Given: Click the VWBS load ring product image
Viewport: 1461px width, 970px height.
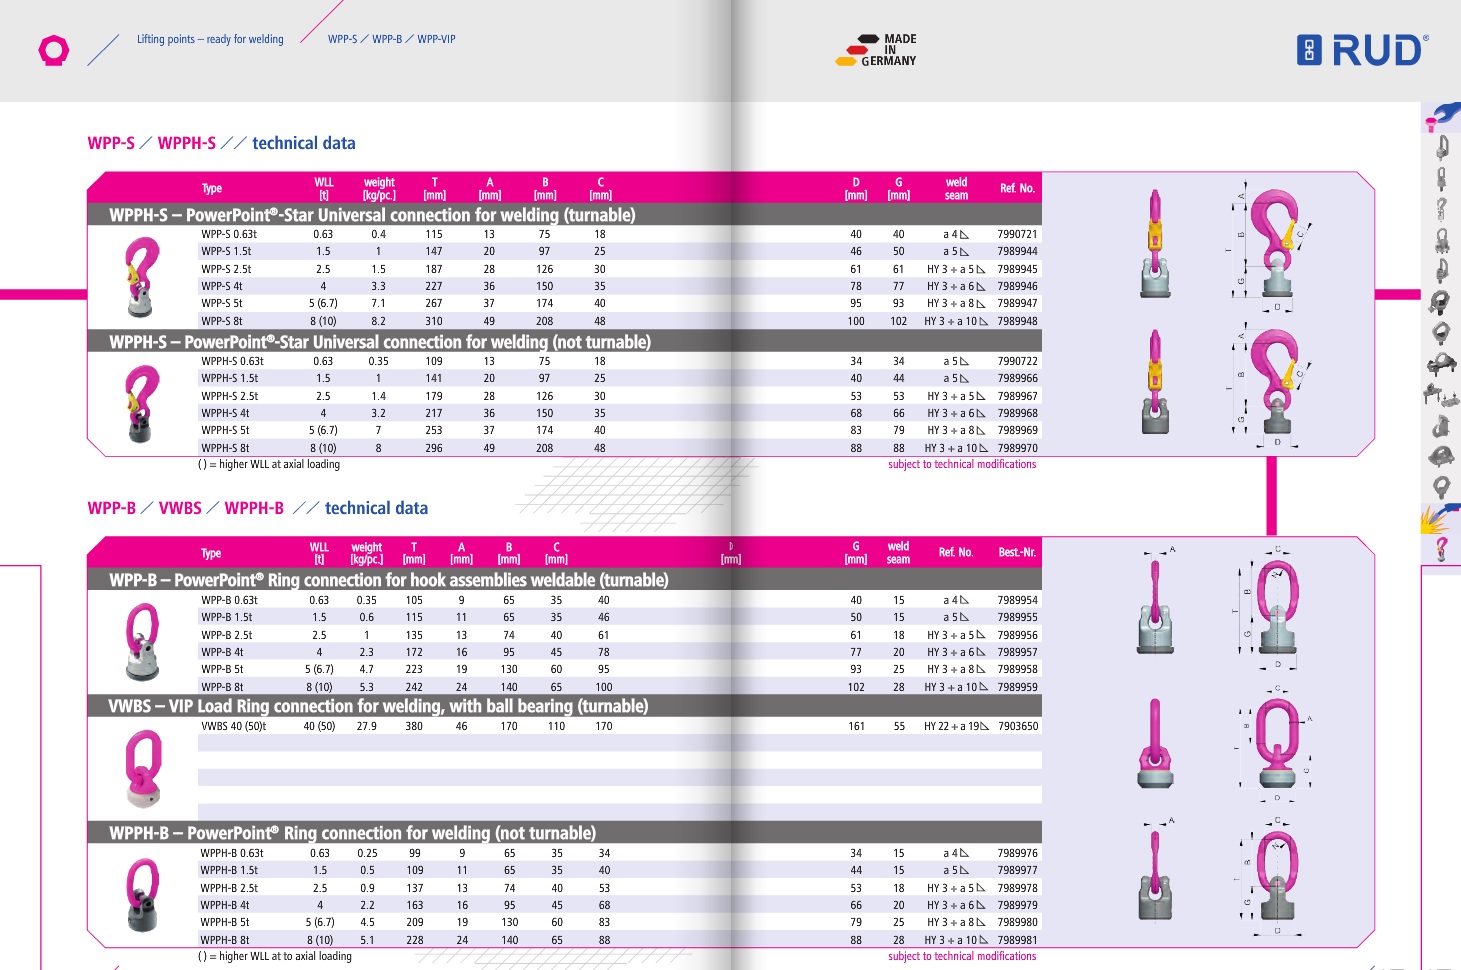Looking at the screenshot, I should pyautogui.click(x=143, y=768).
